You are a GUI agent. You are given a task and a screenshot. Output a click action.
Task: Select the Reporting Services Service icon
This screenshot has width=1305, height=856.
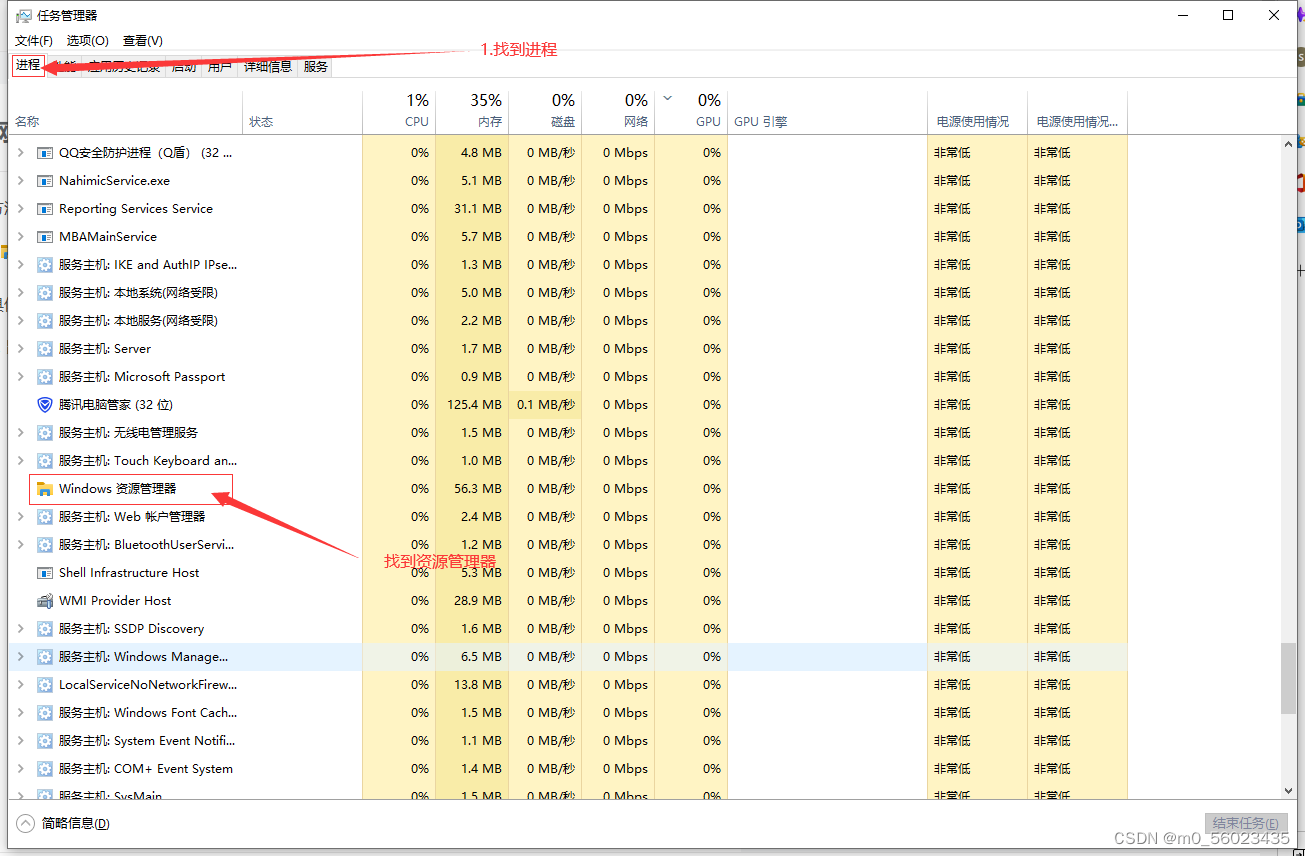(44, 209)
